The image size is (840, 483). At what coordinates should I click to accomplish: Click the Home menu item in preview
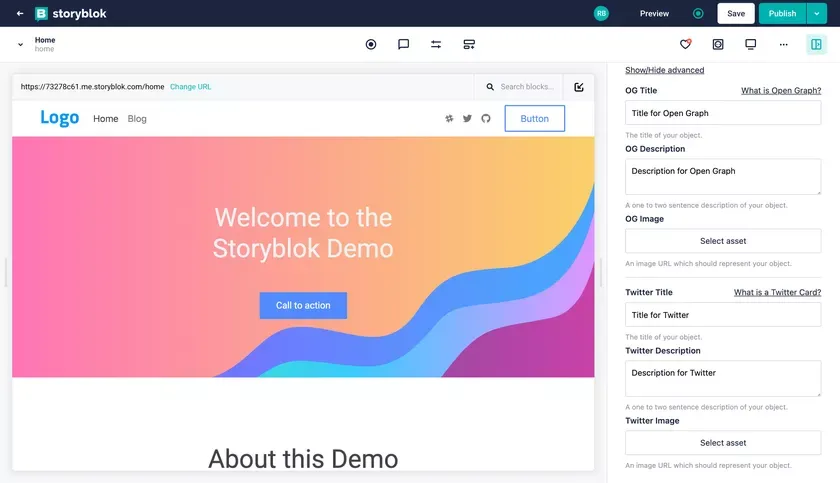pyautogui.click(x=106, y=119)
